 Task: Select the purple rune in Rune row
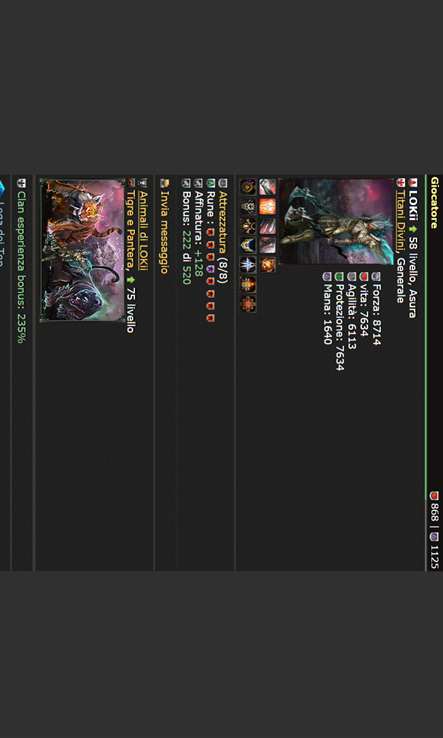(x=210, y=269)
